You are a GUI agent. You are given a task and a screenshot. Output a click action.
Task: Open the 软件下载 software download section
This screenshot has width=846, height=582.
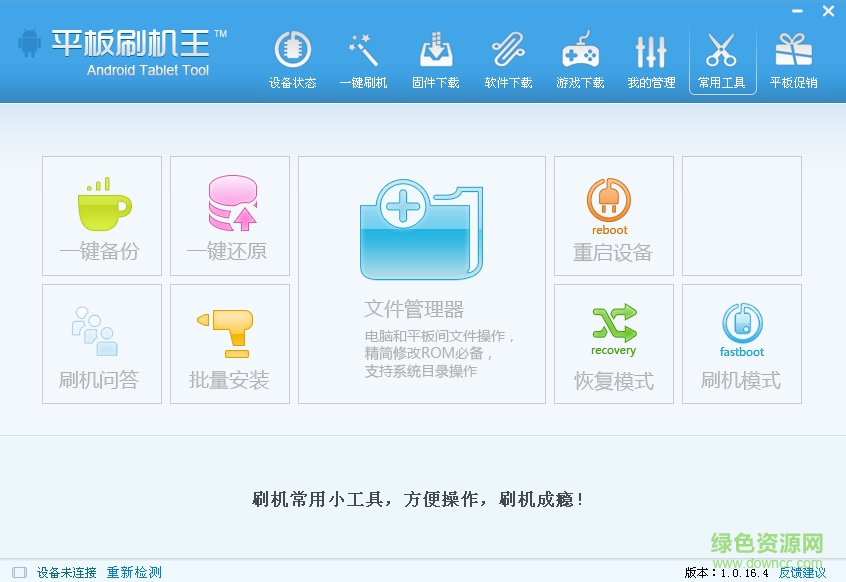(x=507, y=57)
